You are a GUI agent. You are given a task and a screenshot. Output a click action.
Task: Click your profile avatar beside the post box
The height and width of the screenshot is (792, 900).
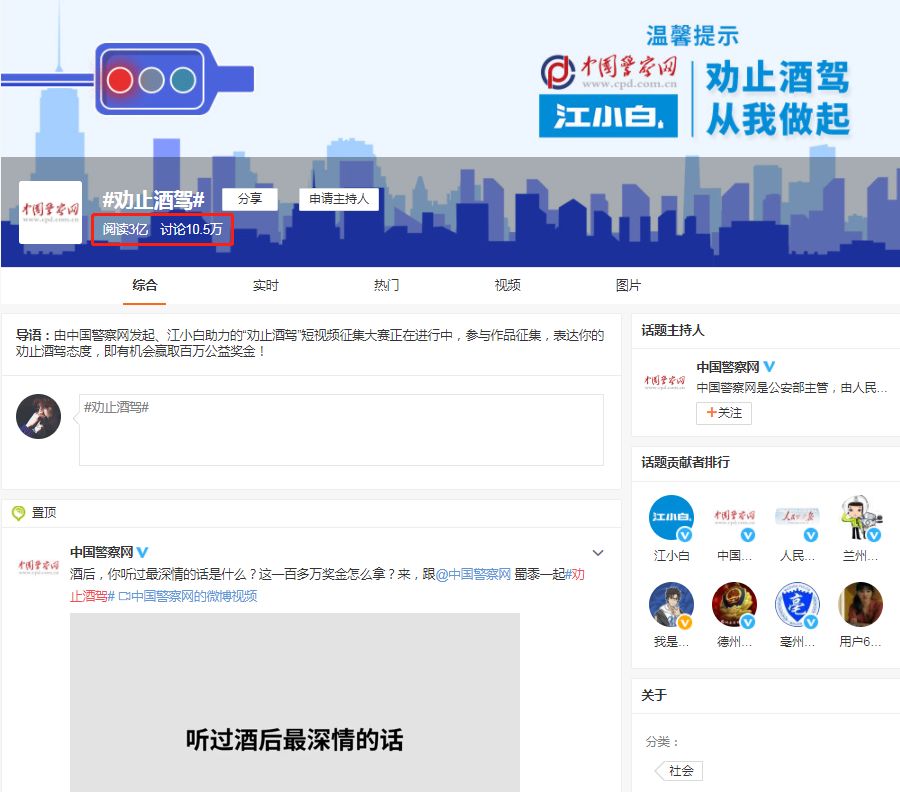(x=38, y=417)
